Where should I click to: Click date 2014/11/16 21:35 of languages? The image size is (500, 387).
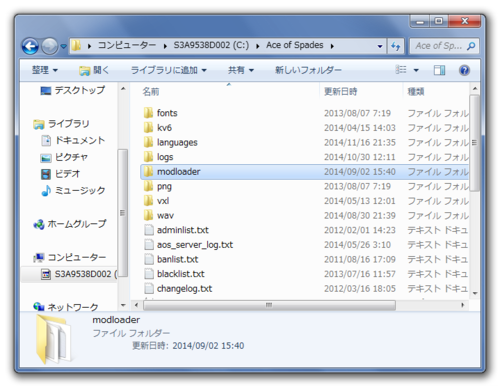coord(360,143)
